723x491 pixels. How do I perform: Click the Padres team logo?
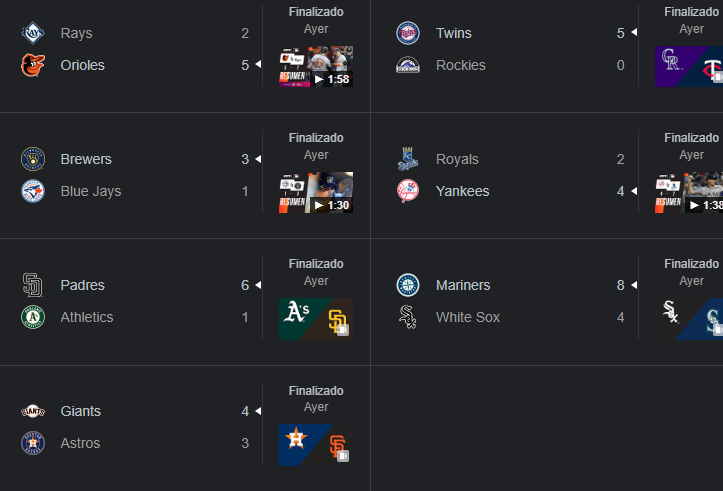33,285
